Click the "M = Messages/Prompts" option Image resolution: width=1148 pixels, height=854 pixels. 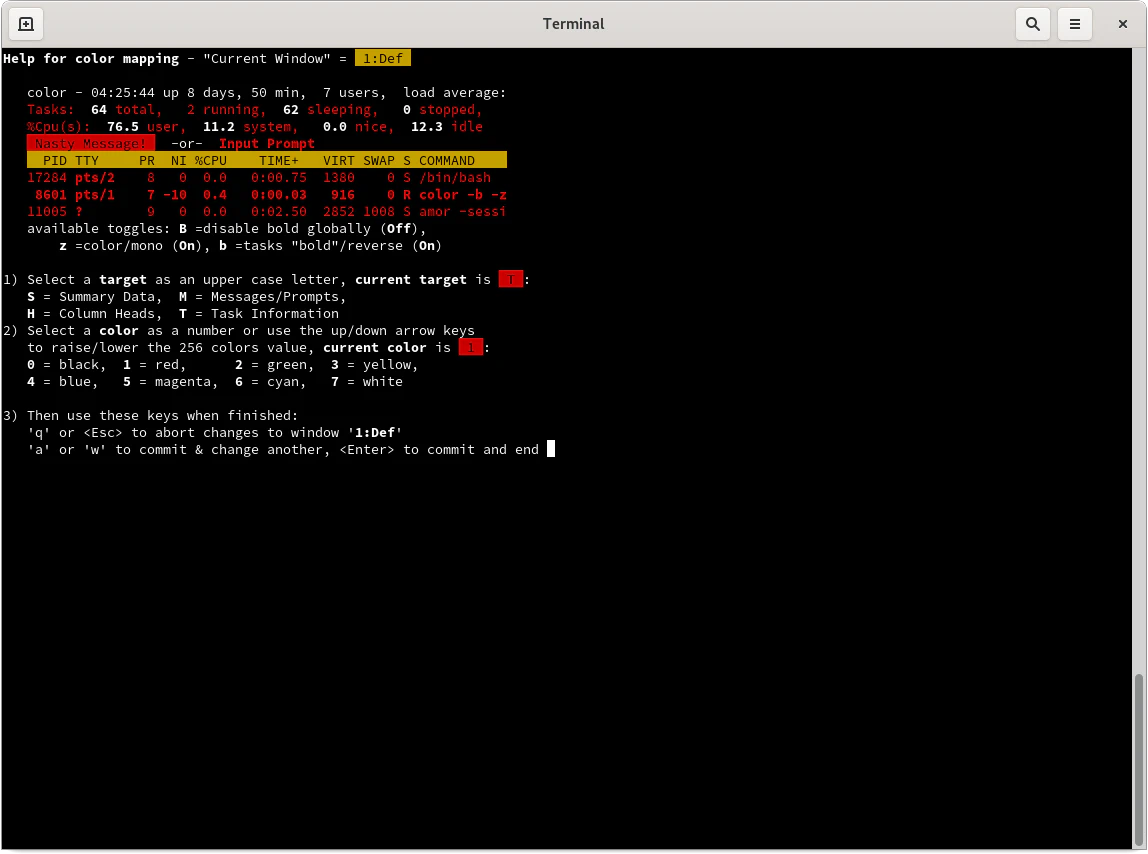pyautogui.click(x=262, y=297)
